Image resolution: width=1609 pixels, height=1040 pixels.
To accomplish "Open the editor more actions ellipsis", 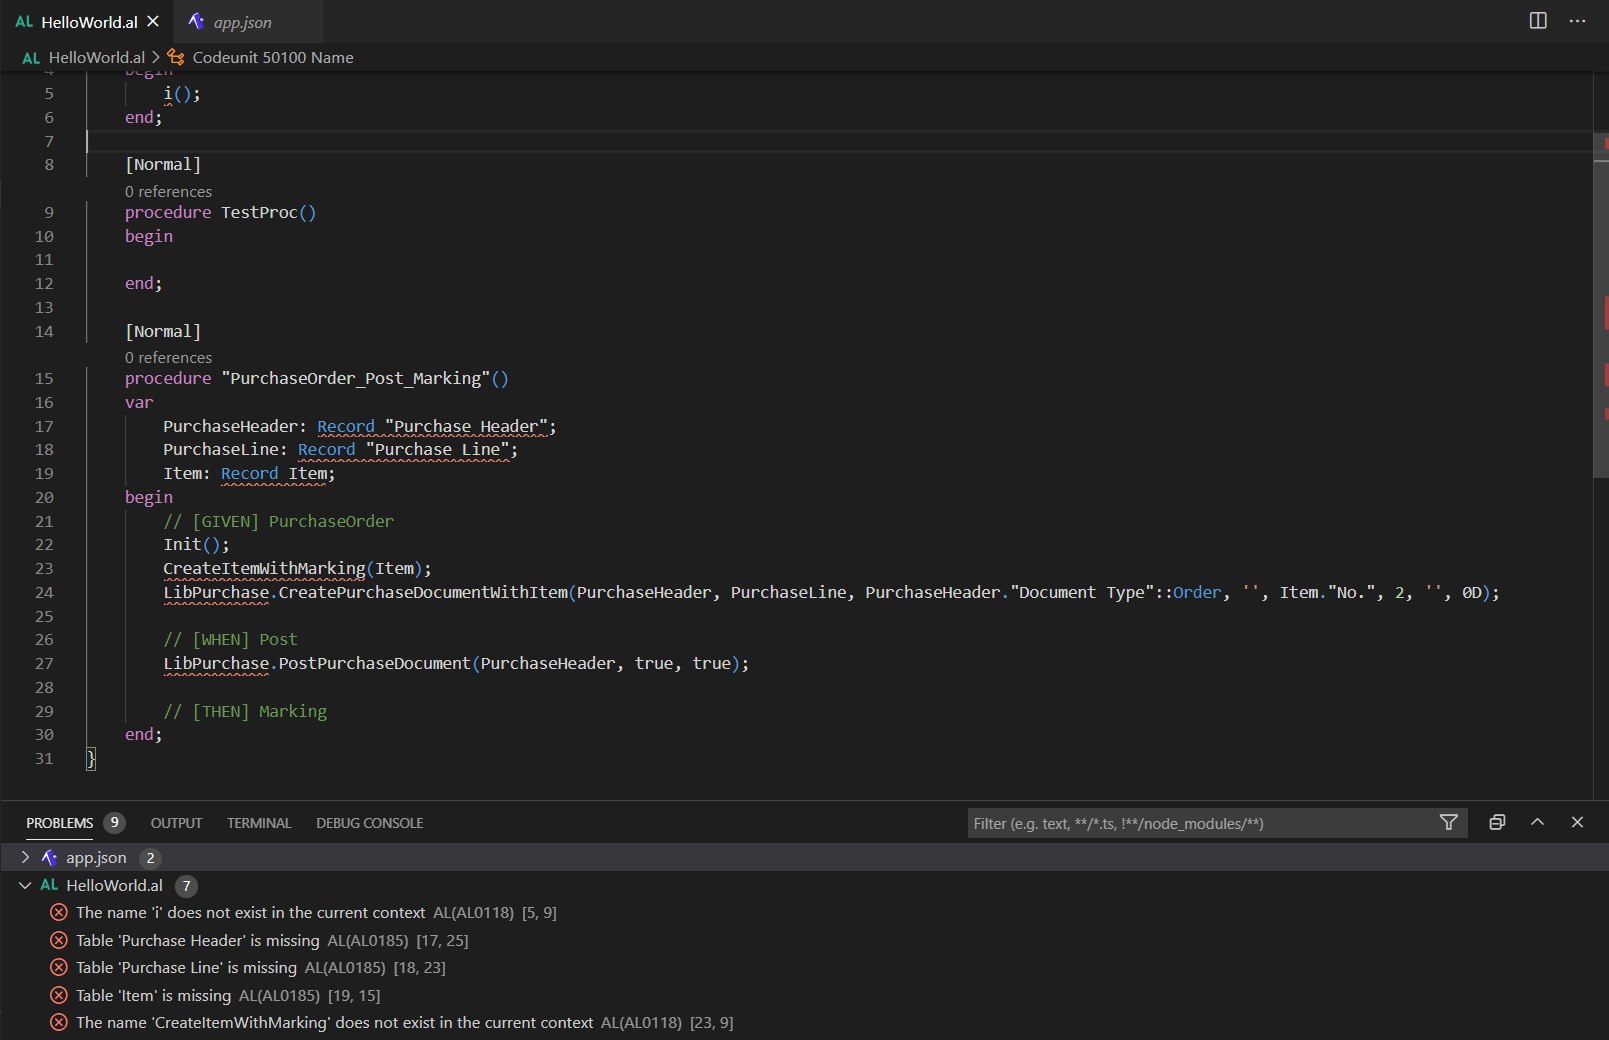I will pos(1577,21).
